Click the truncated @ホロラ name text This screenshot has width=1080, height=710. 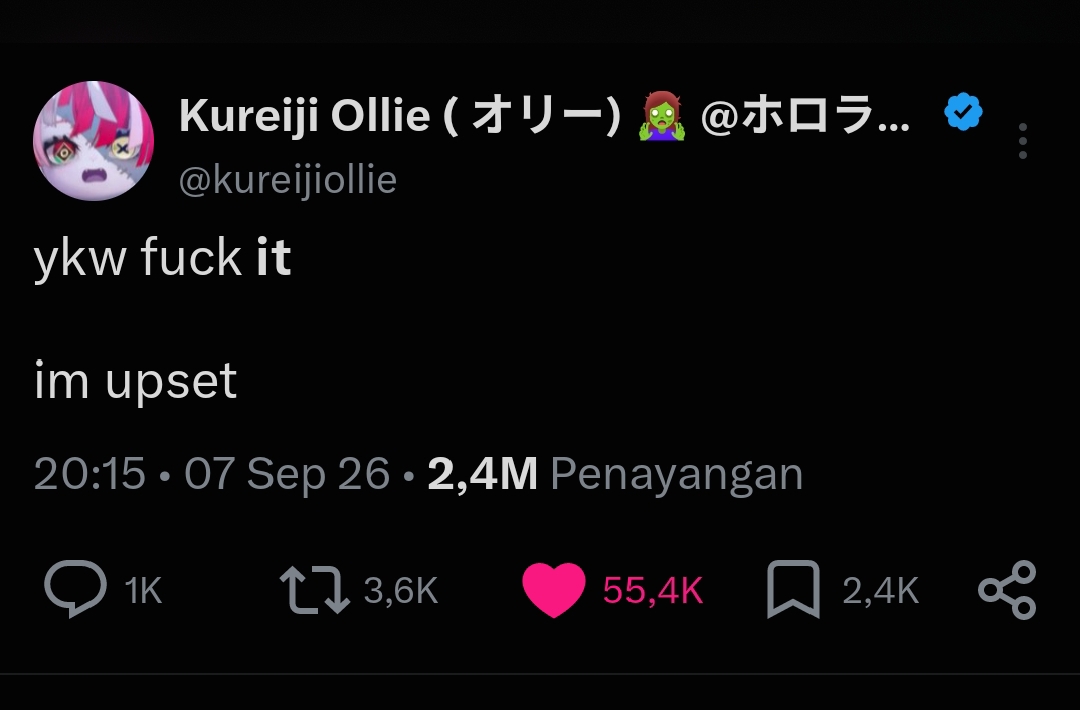pos(805,115)
